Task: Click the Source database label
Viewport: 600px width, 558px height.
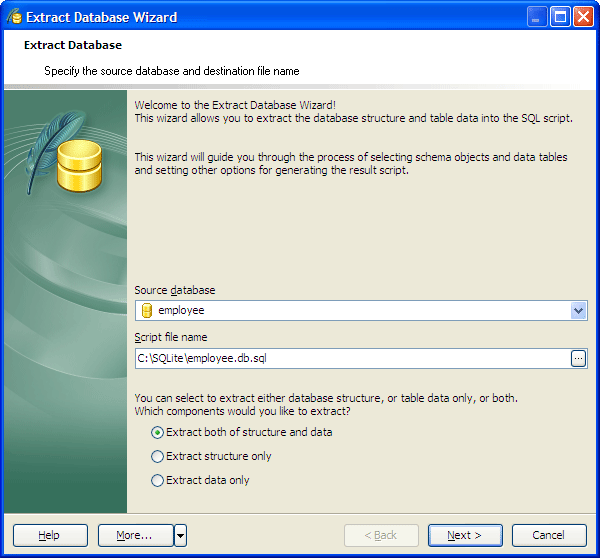Action: [x=175, y=290]
